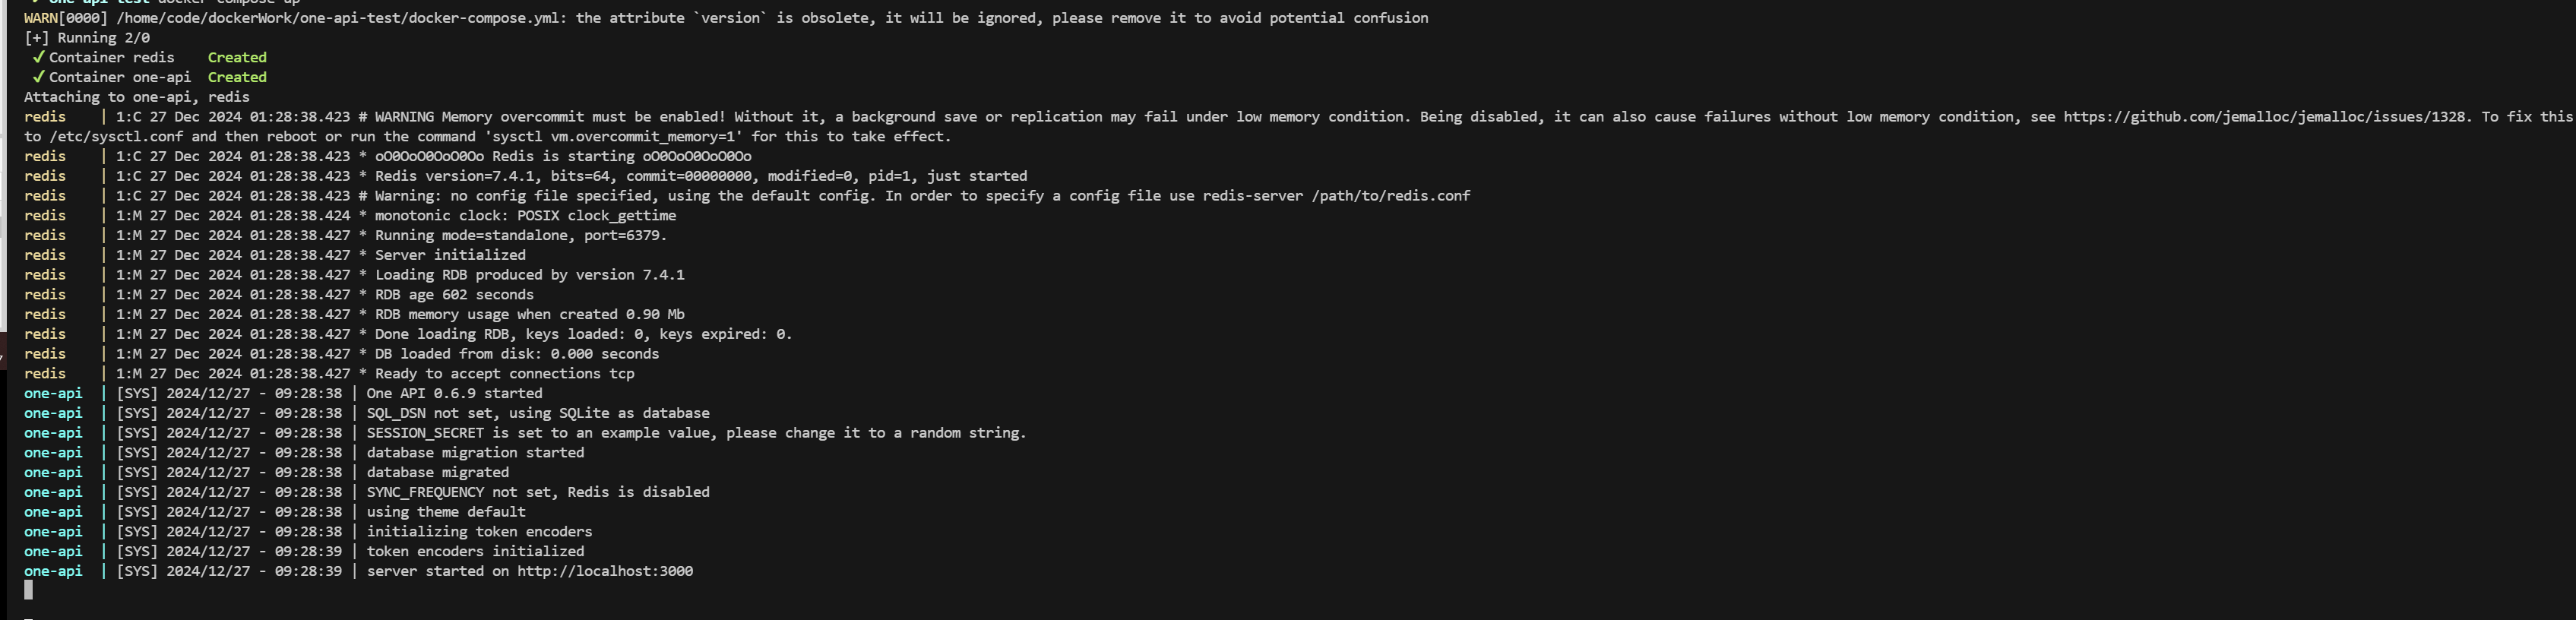
Task: Click the terminal cursor block
Action: [28, 590]
